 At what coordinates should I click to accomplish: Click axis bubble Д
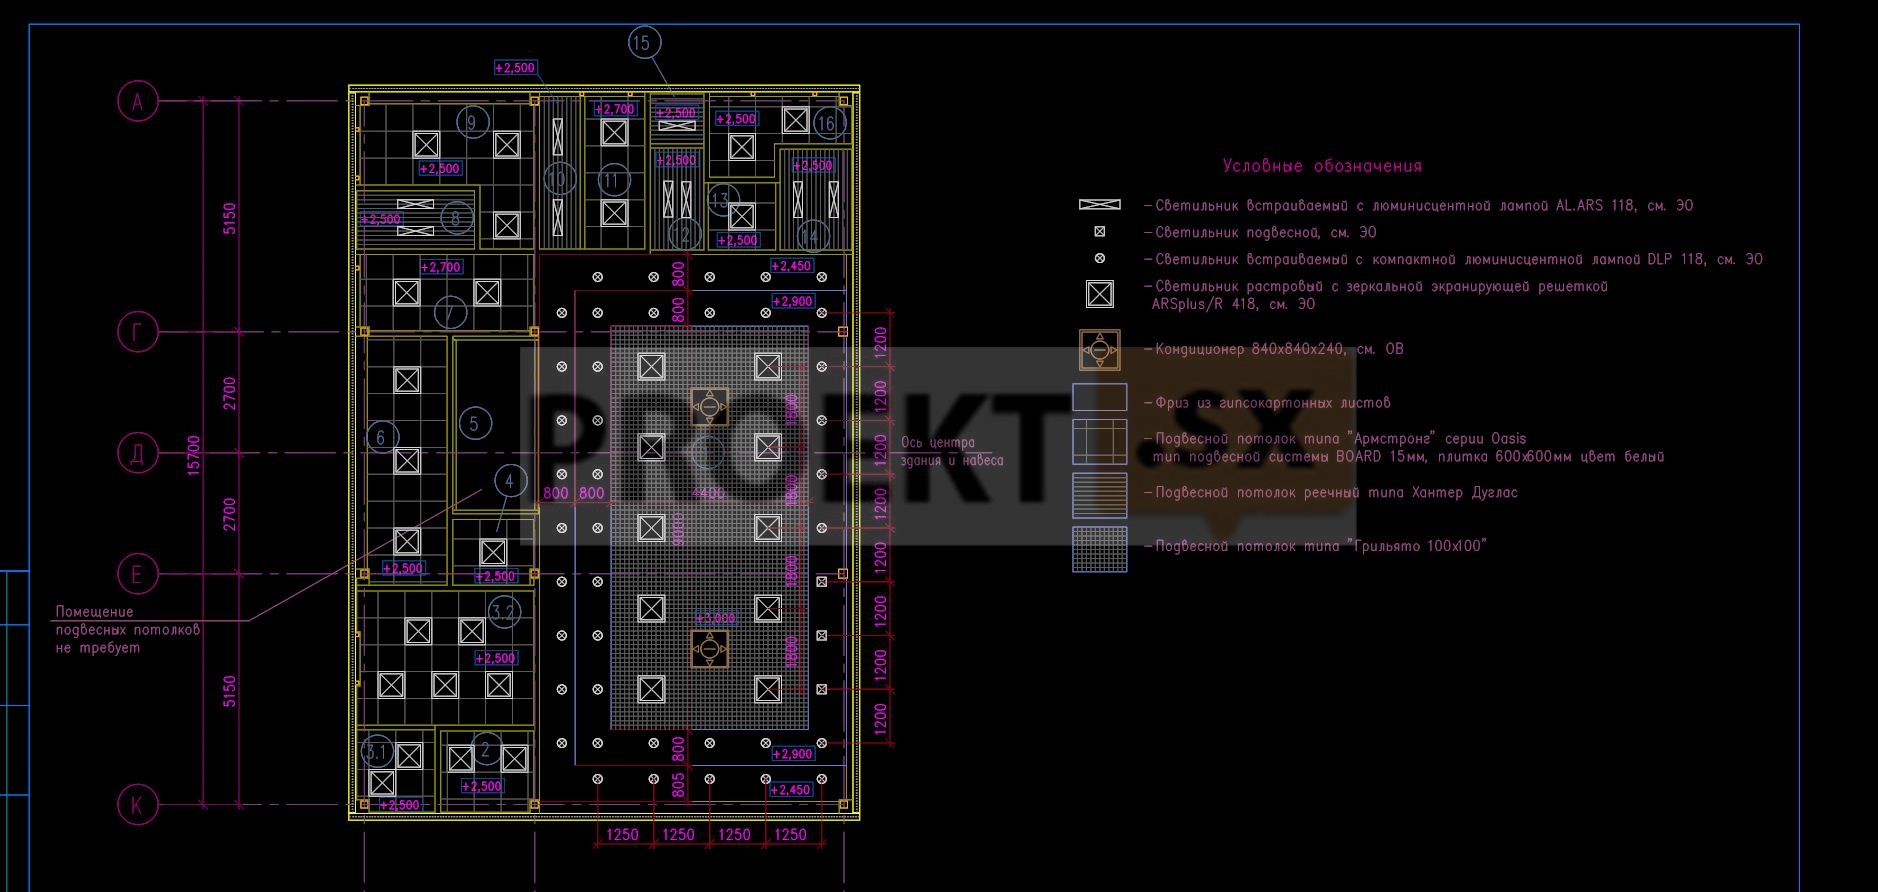[138, 453]
